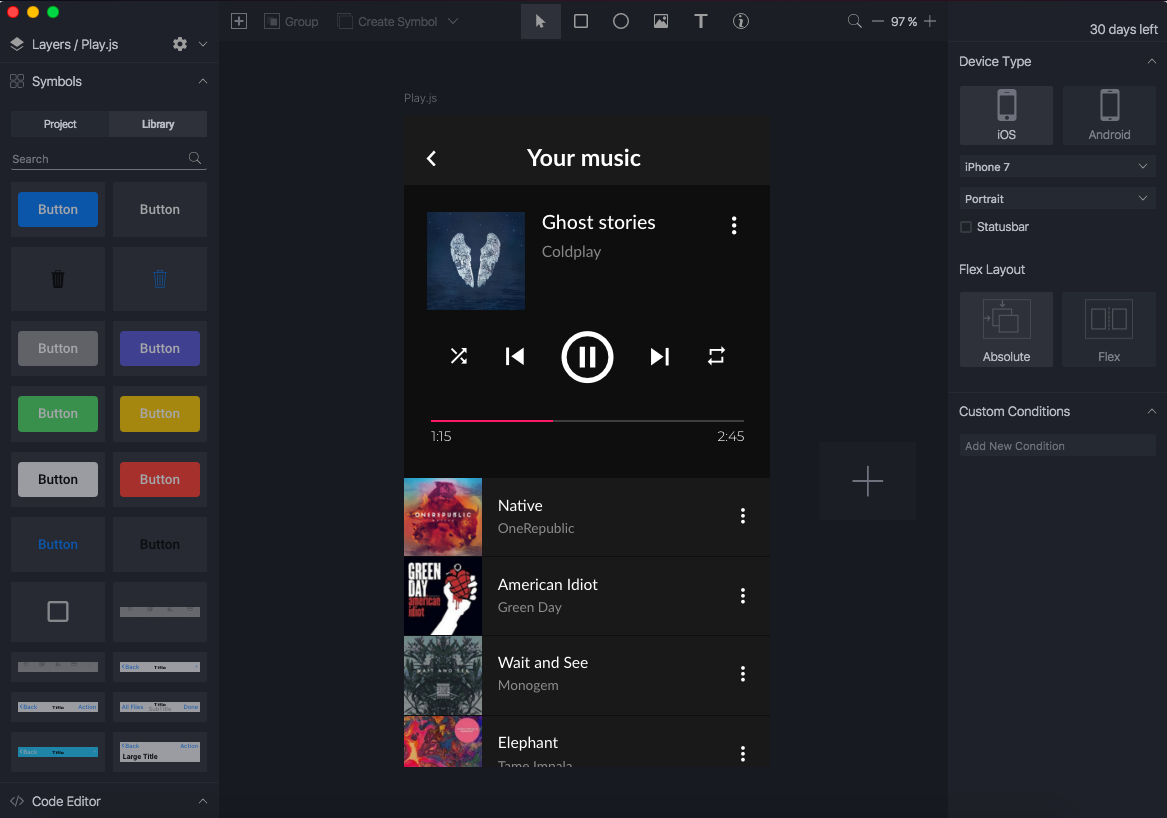Select the blue trash icon symbol
This screenshot has width=1167, height=818.
(x=160, y=279)
